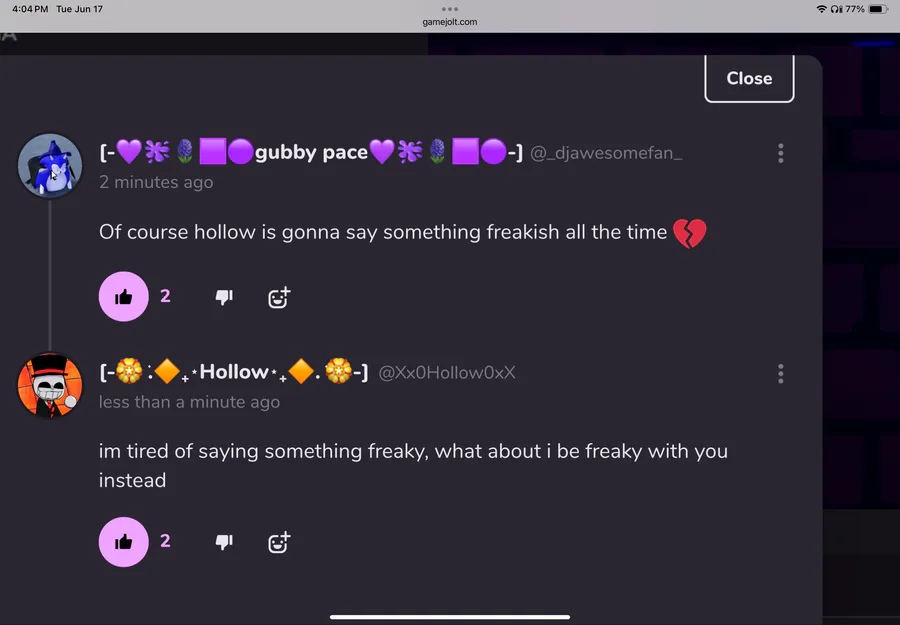900x625 pixels.
Task: Open options menu for Hollow's reply
Action: (781, 374)
